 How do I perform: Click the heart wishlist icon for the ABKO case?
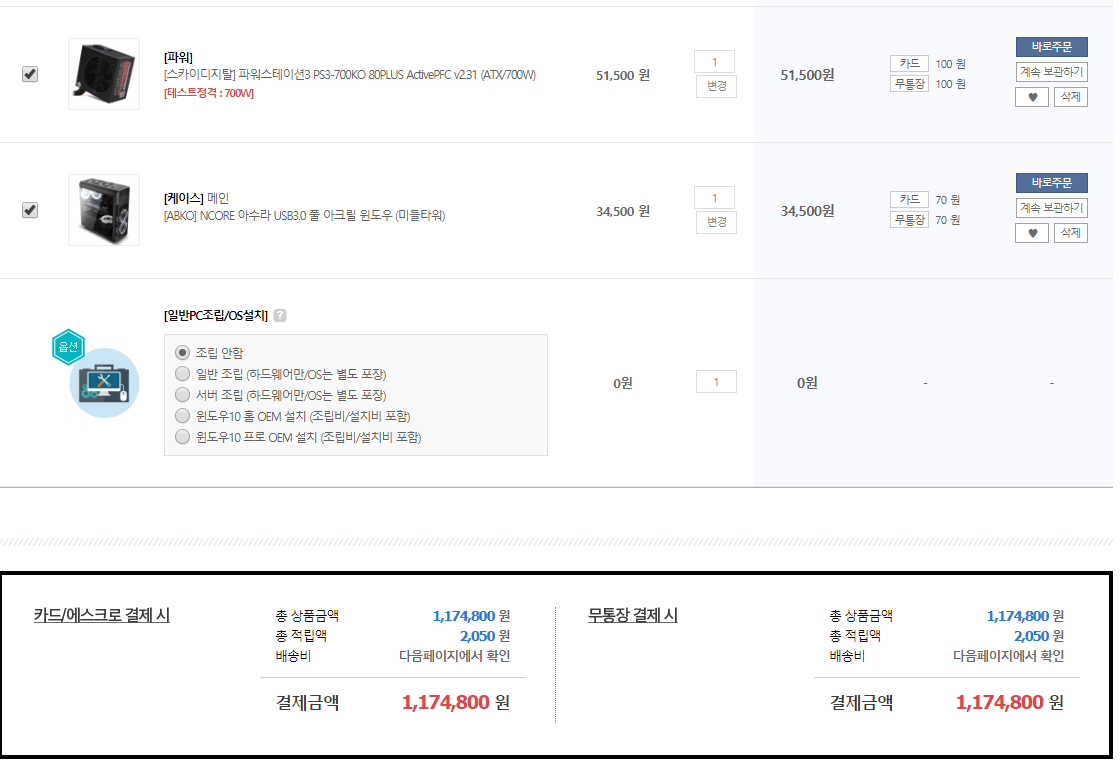[1032, 233]
